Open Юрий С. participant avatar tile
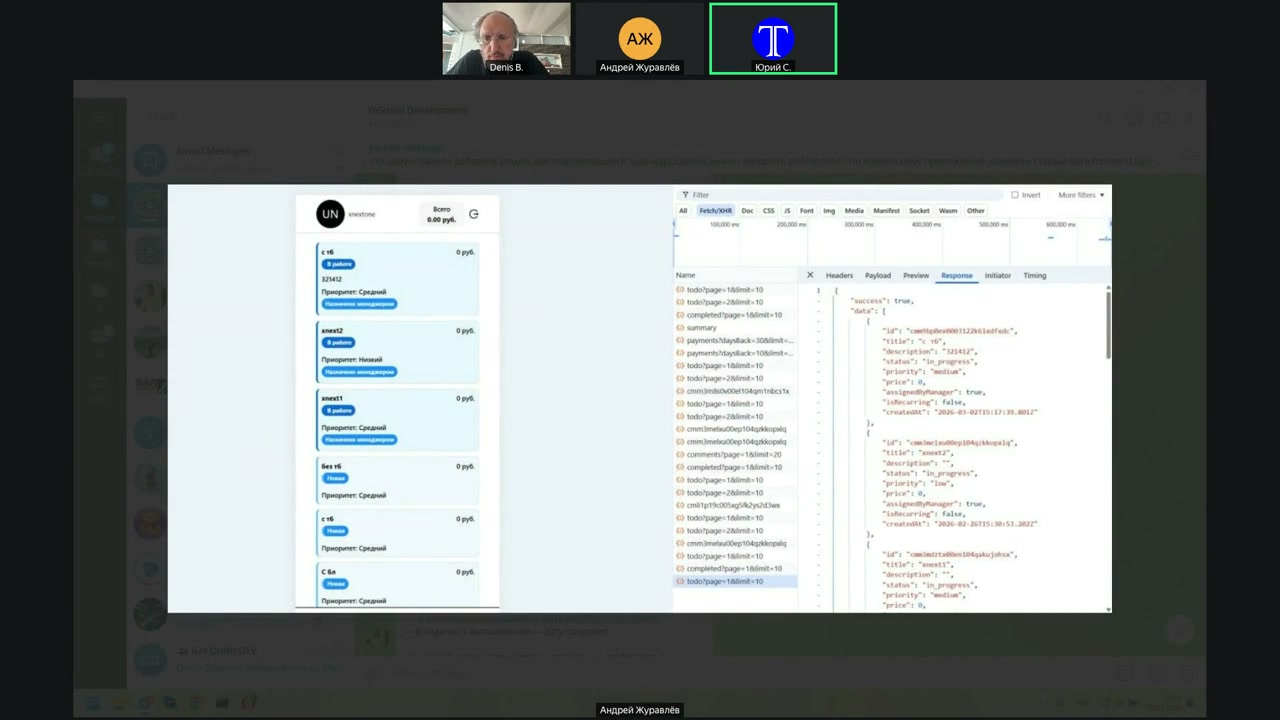 (773, 39)
